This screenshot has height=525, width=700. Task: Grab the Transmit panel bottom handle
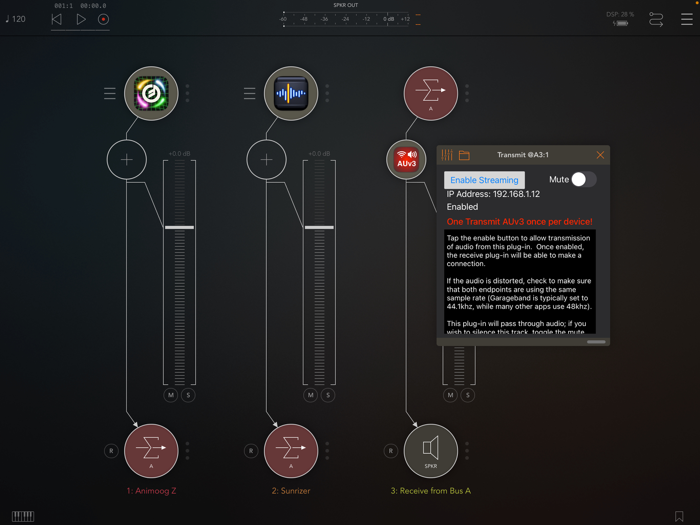[596, 342]
